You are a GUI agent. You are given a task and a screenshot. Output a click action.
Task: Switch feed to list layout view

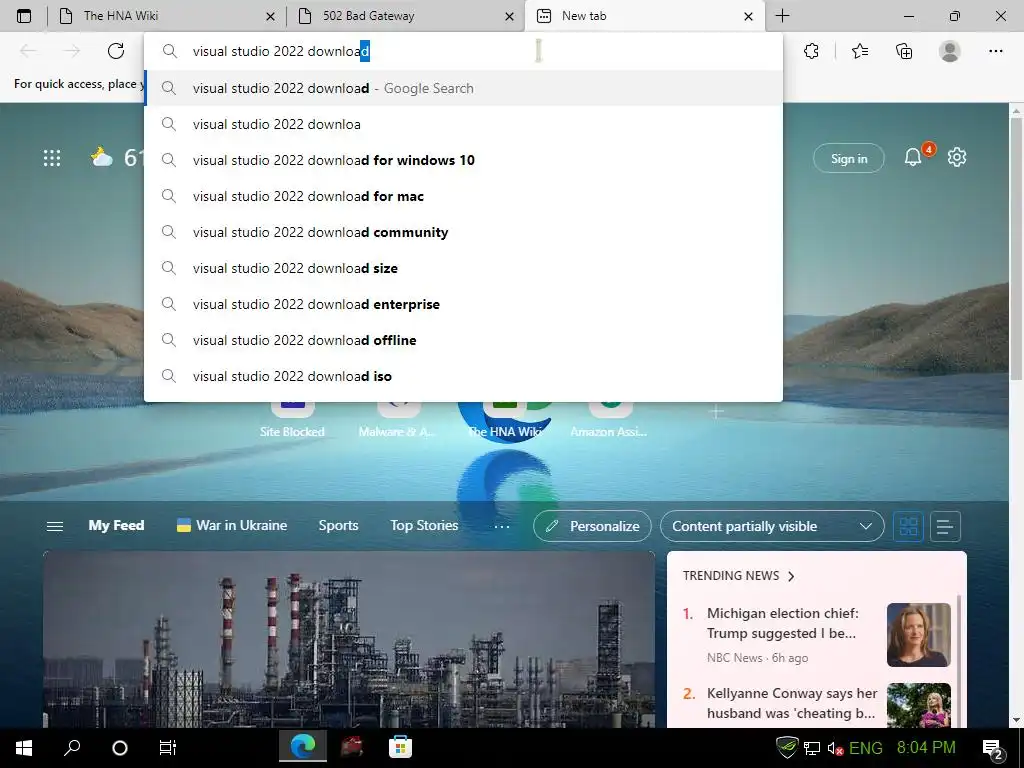click(945, 526)
